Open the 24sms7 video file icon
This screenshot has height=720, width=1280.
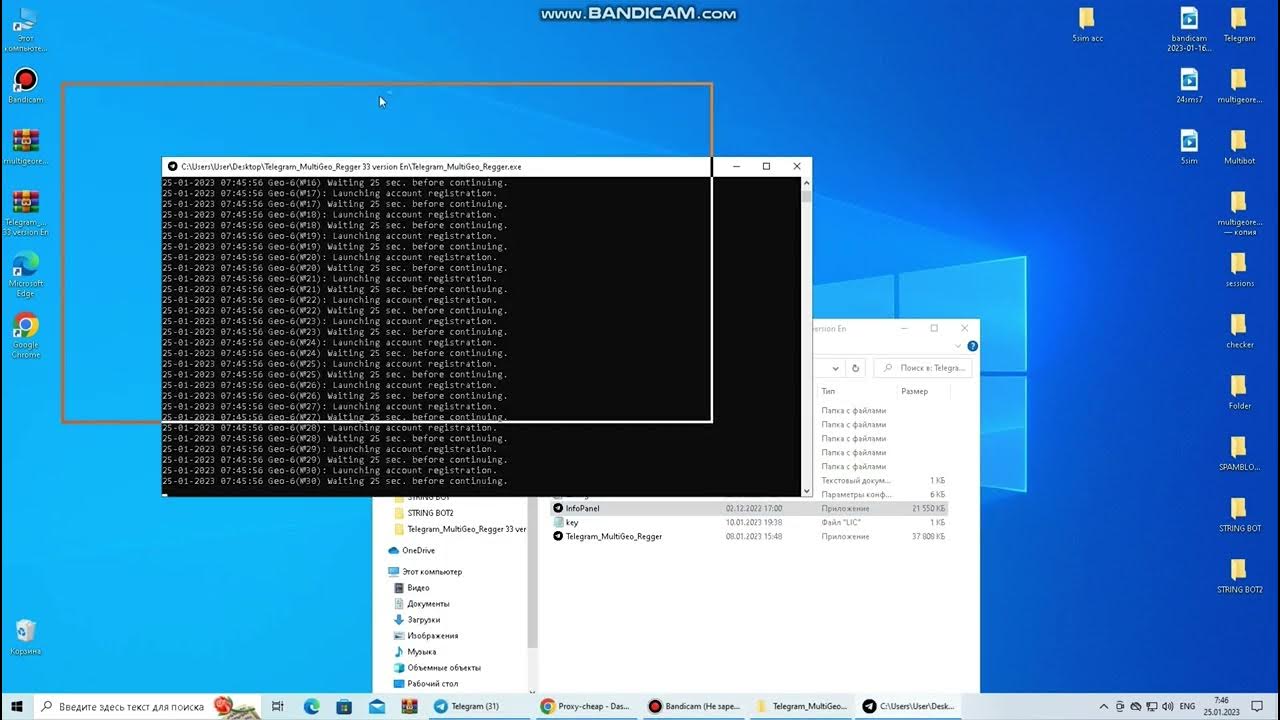coord(1189,84)
